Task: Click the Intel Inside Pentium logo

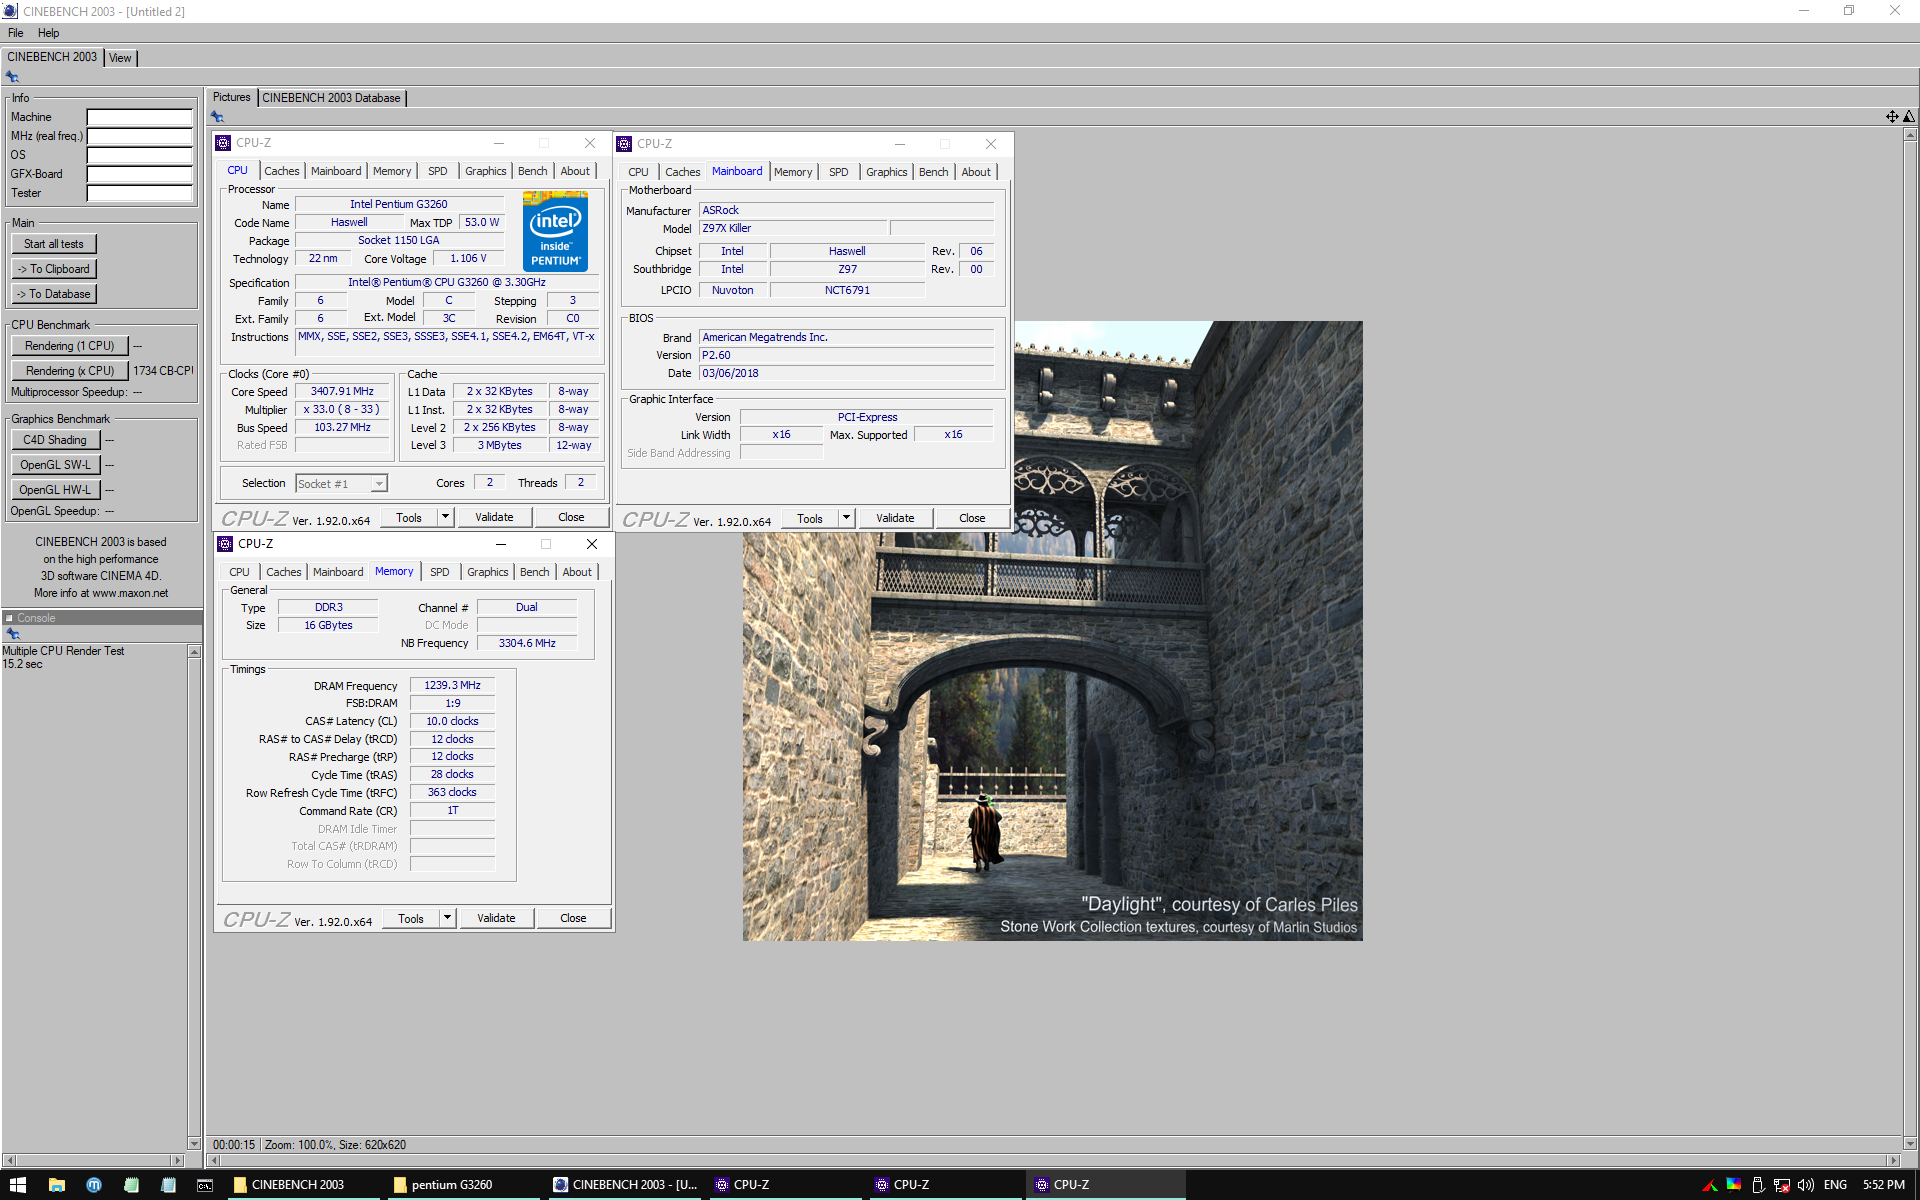Action: [555, 232]
